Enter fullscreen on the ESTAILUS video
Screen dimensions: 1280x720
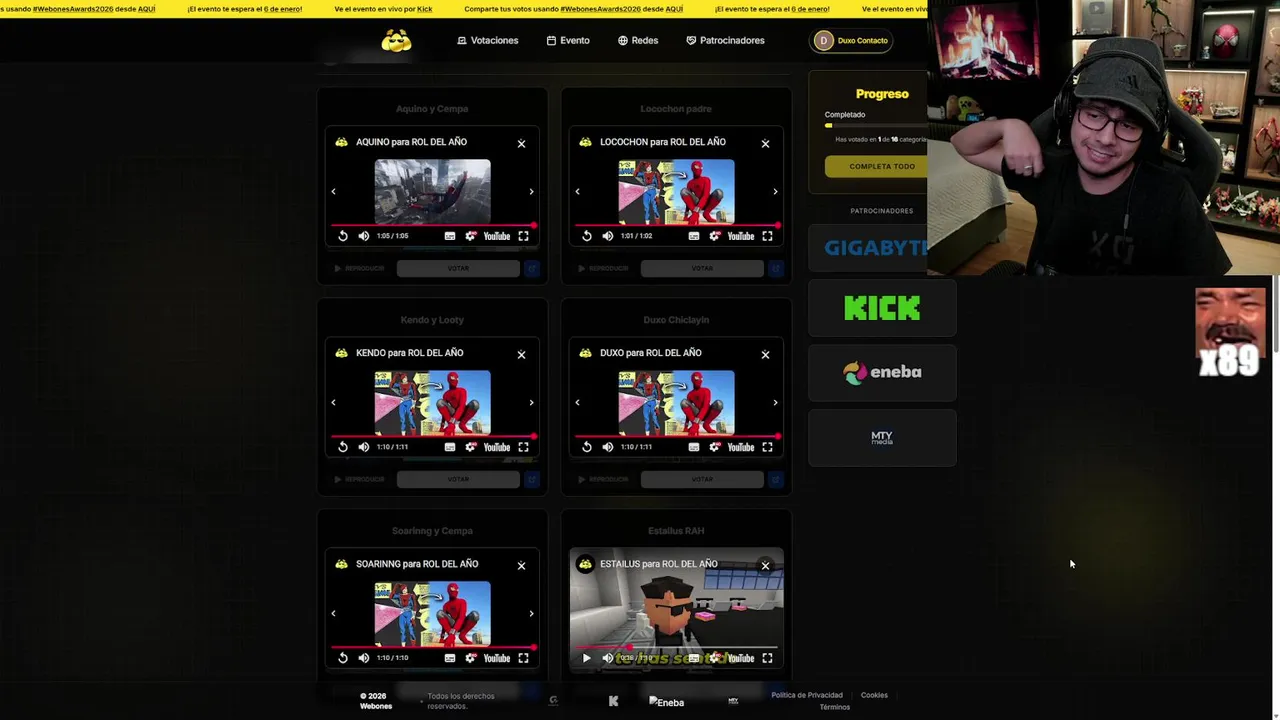click(x=767, y=658)
